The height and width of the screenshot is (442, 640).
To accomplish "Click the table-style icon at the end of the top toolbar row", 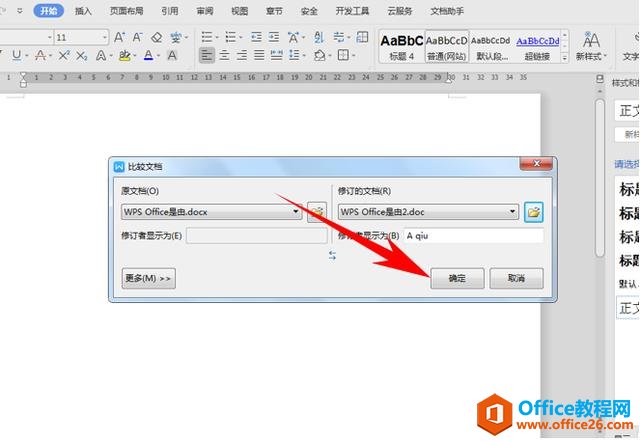I will pos(362,37).
